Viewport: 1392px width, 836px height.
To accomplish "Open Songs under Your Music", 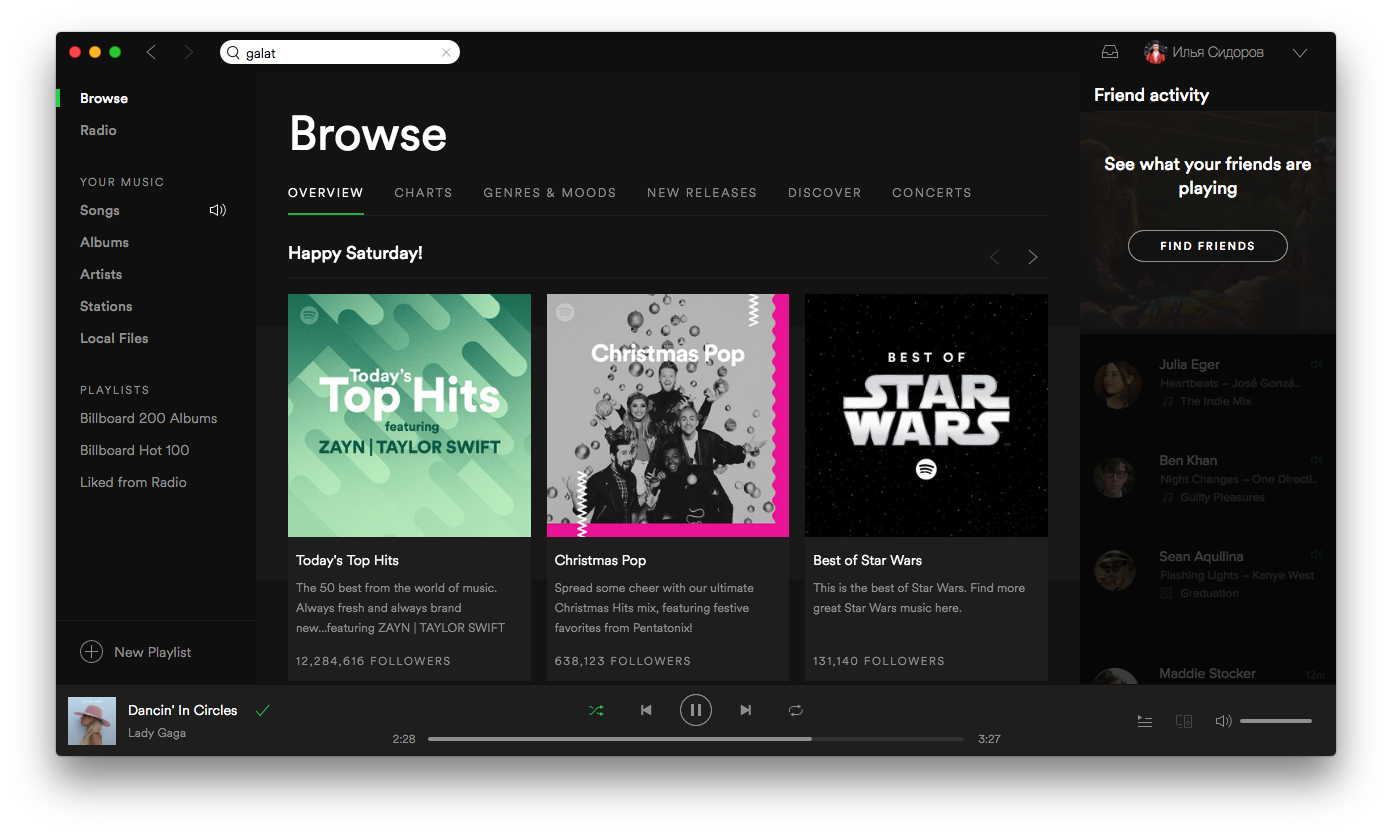I will point(100,210).
